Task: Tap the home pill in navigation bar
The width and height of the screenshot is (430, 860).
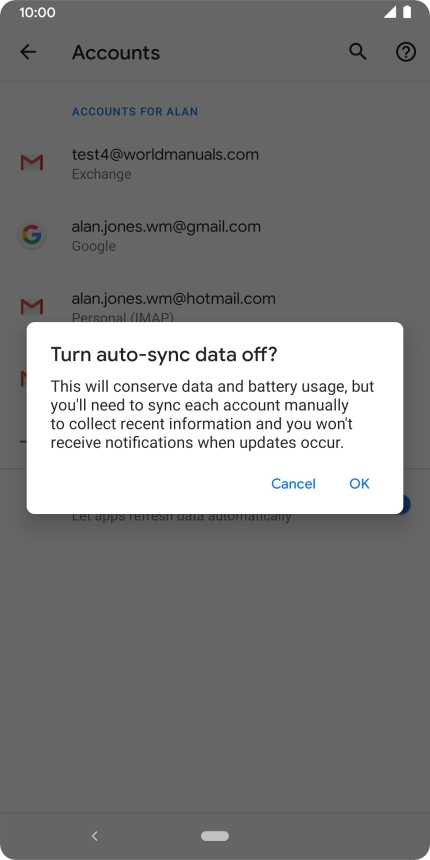Action: tap(215, 836)
